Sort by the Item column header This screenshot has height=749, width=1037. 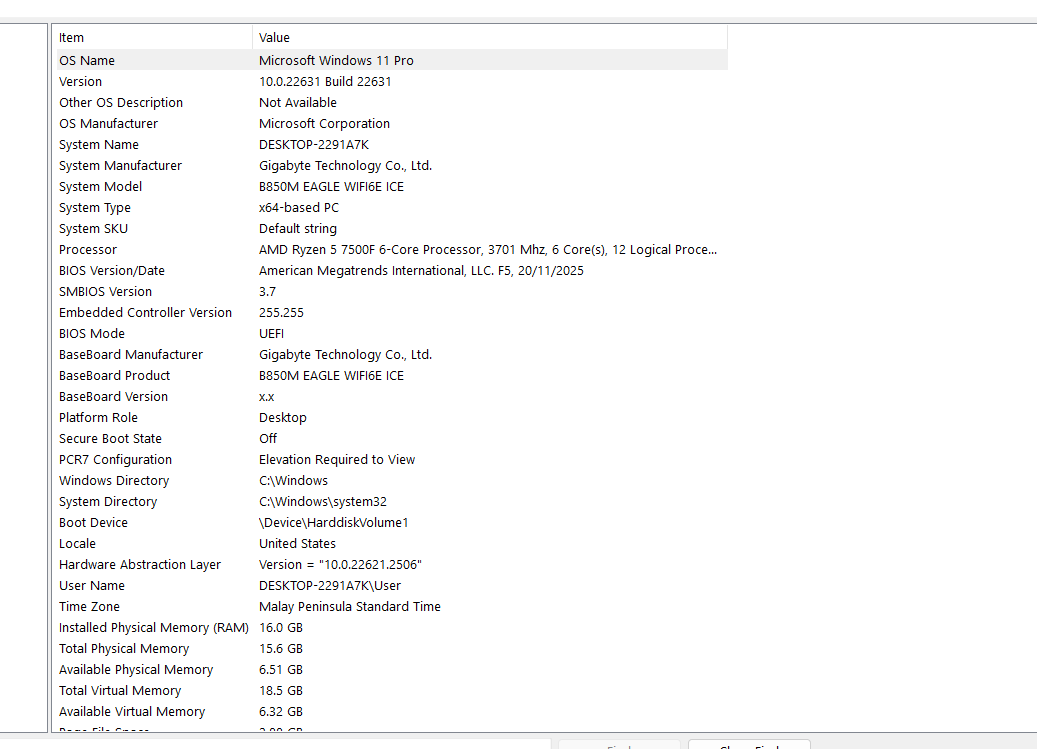pos(153,38)
